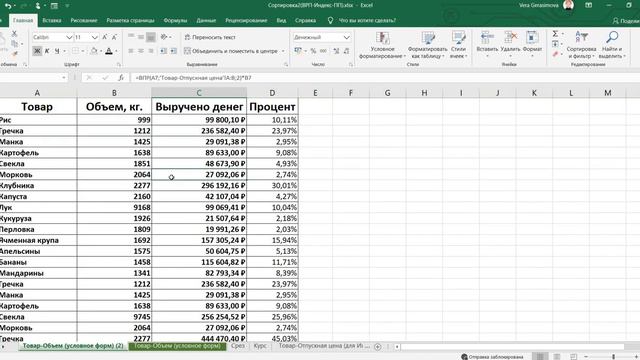The image size is (640, 360).
Task: Click the insert function fx icon
Action: click(121, 78)
